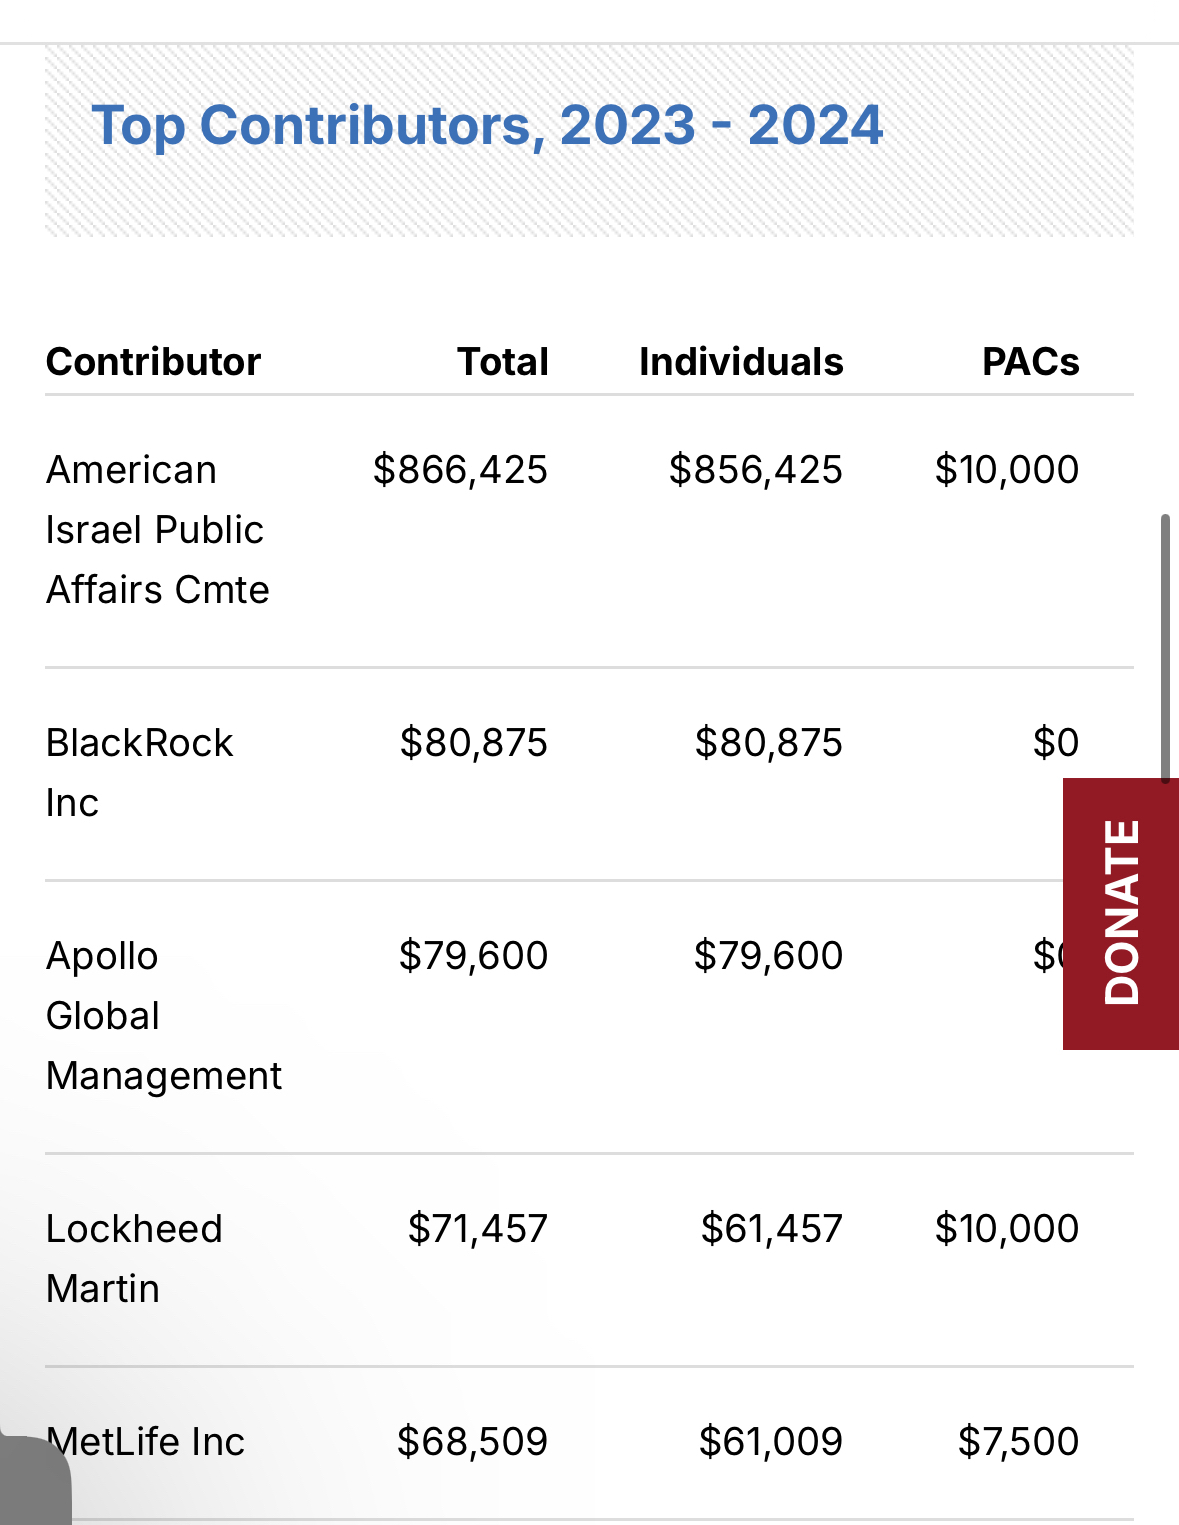Select American Israel Public Affairs Cmte contributor
The height and width of the screenshot is (1525, 1179).
(x=157, y=530)
